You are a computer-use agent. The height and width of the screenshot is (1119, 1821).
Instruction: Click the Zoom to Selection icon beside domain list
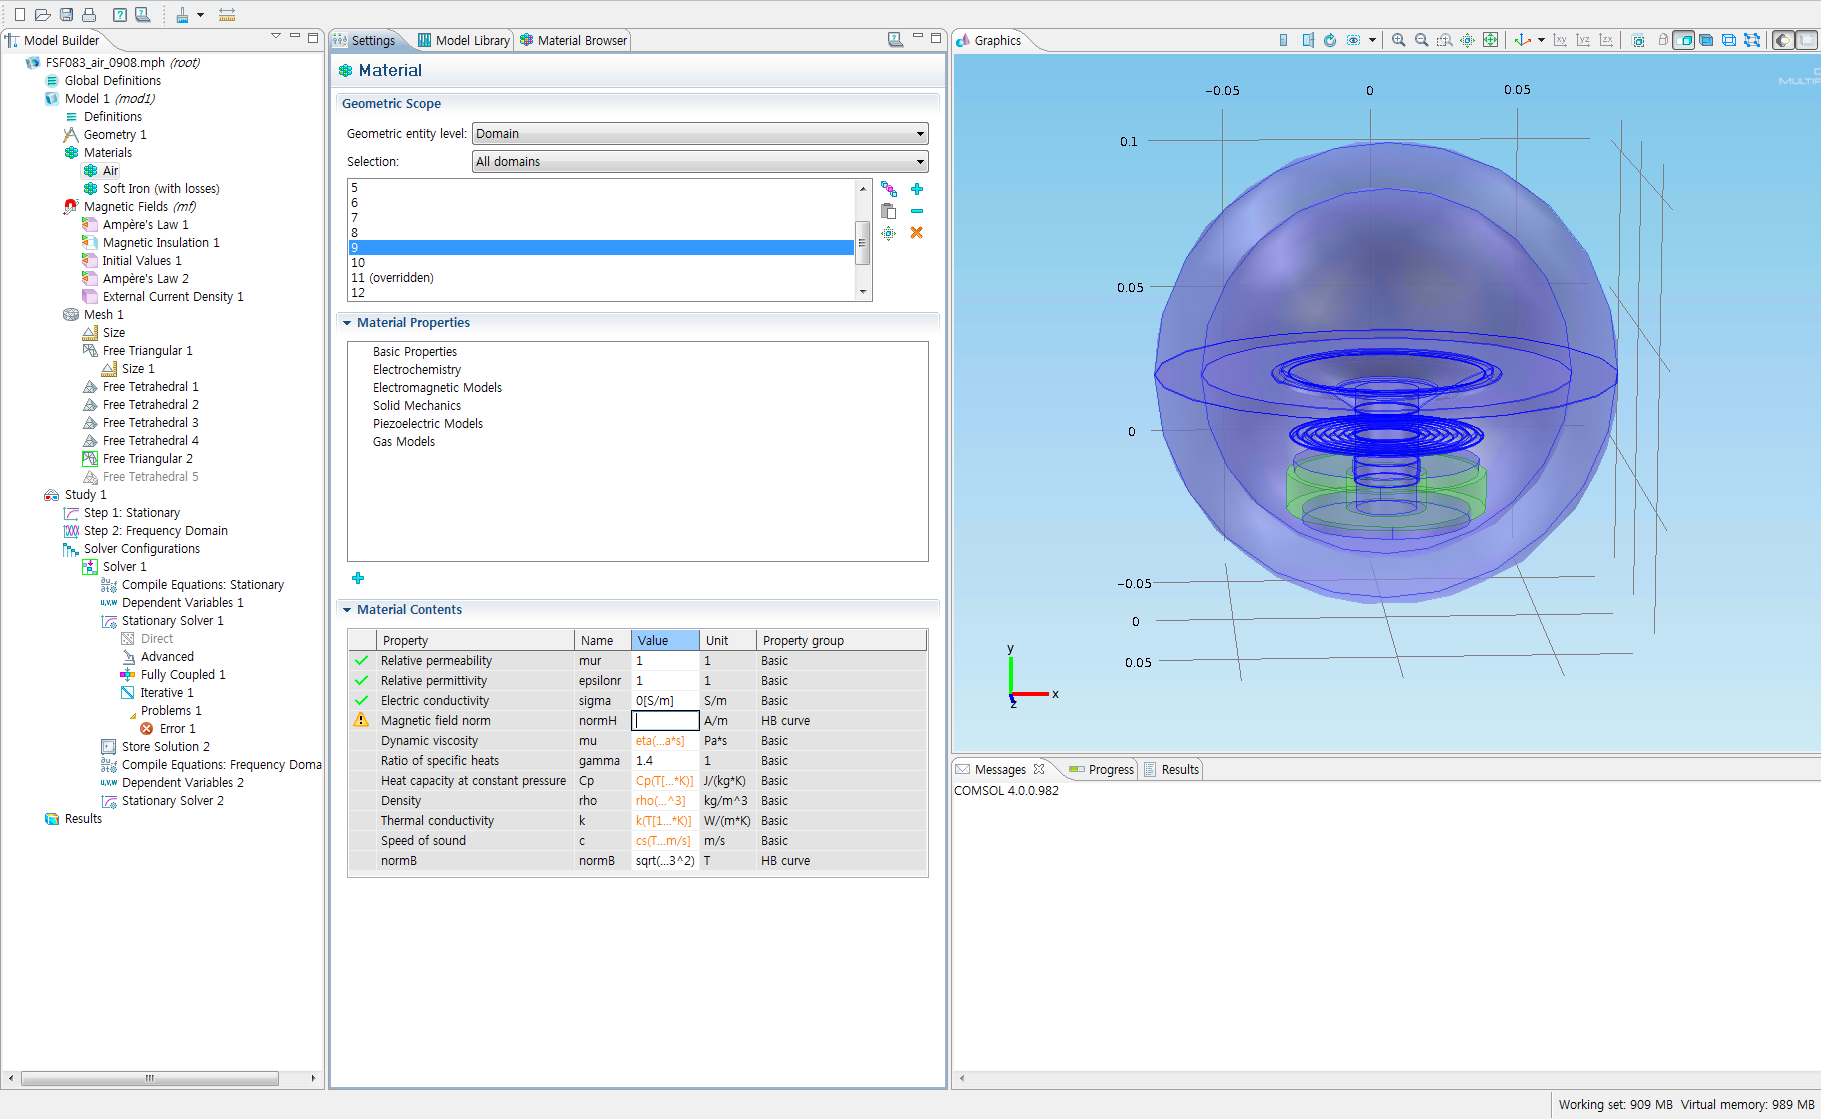[x=888, y=233]
